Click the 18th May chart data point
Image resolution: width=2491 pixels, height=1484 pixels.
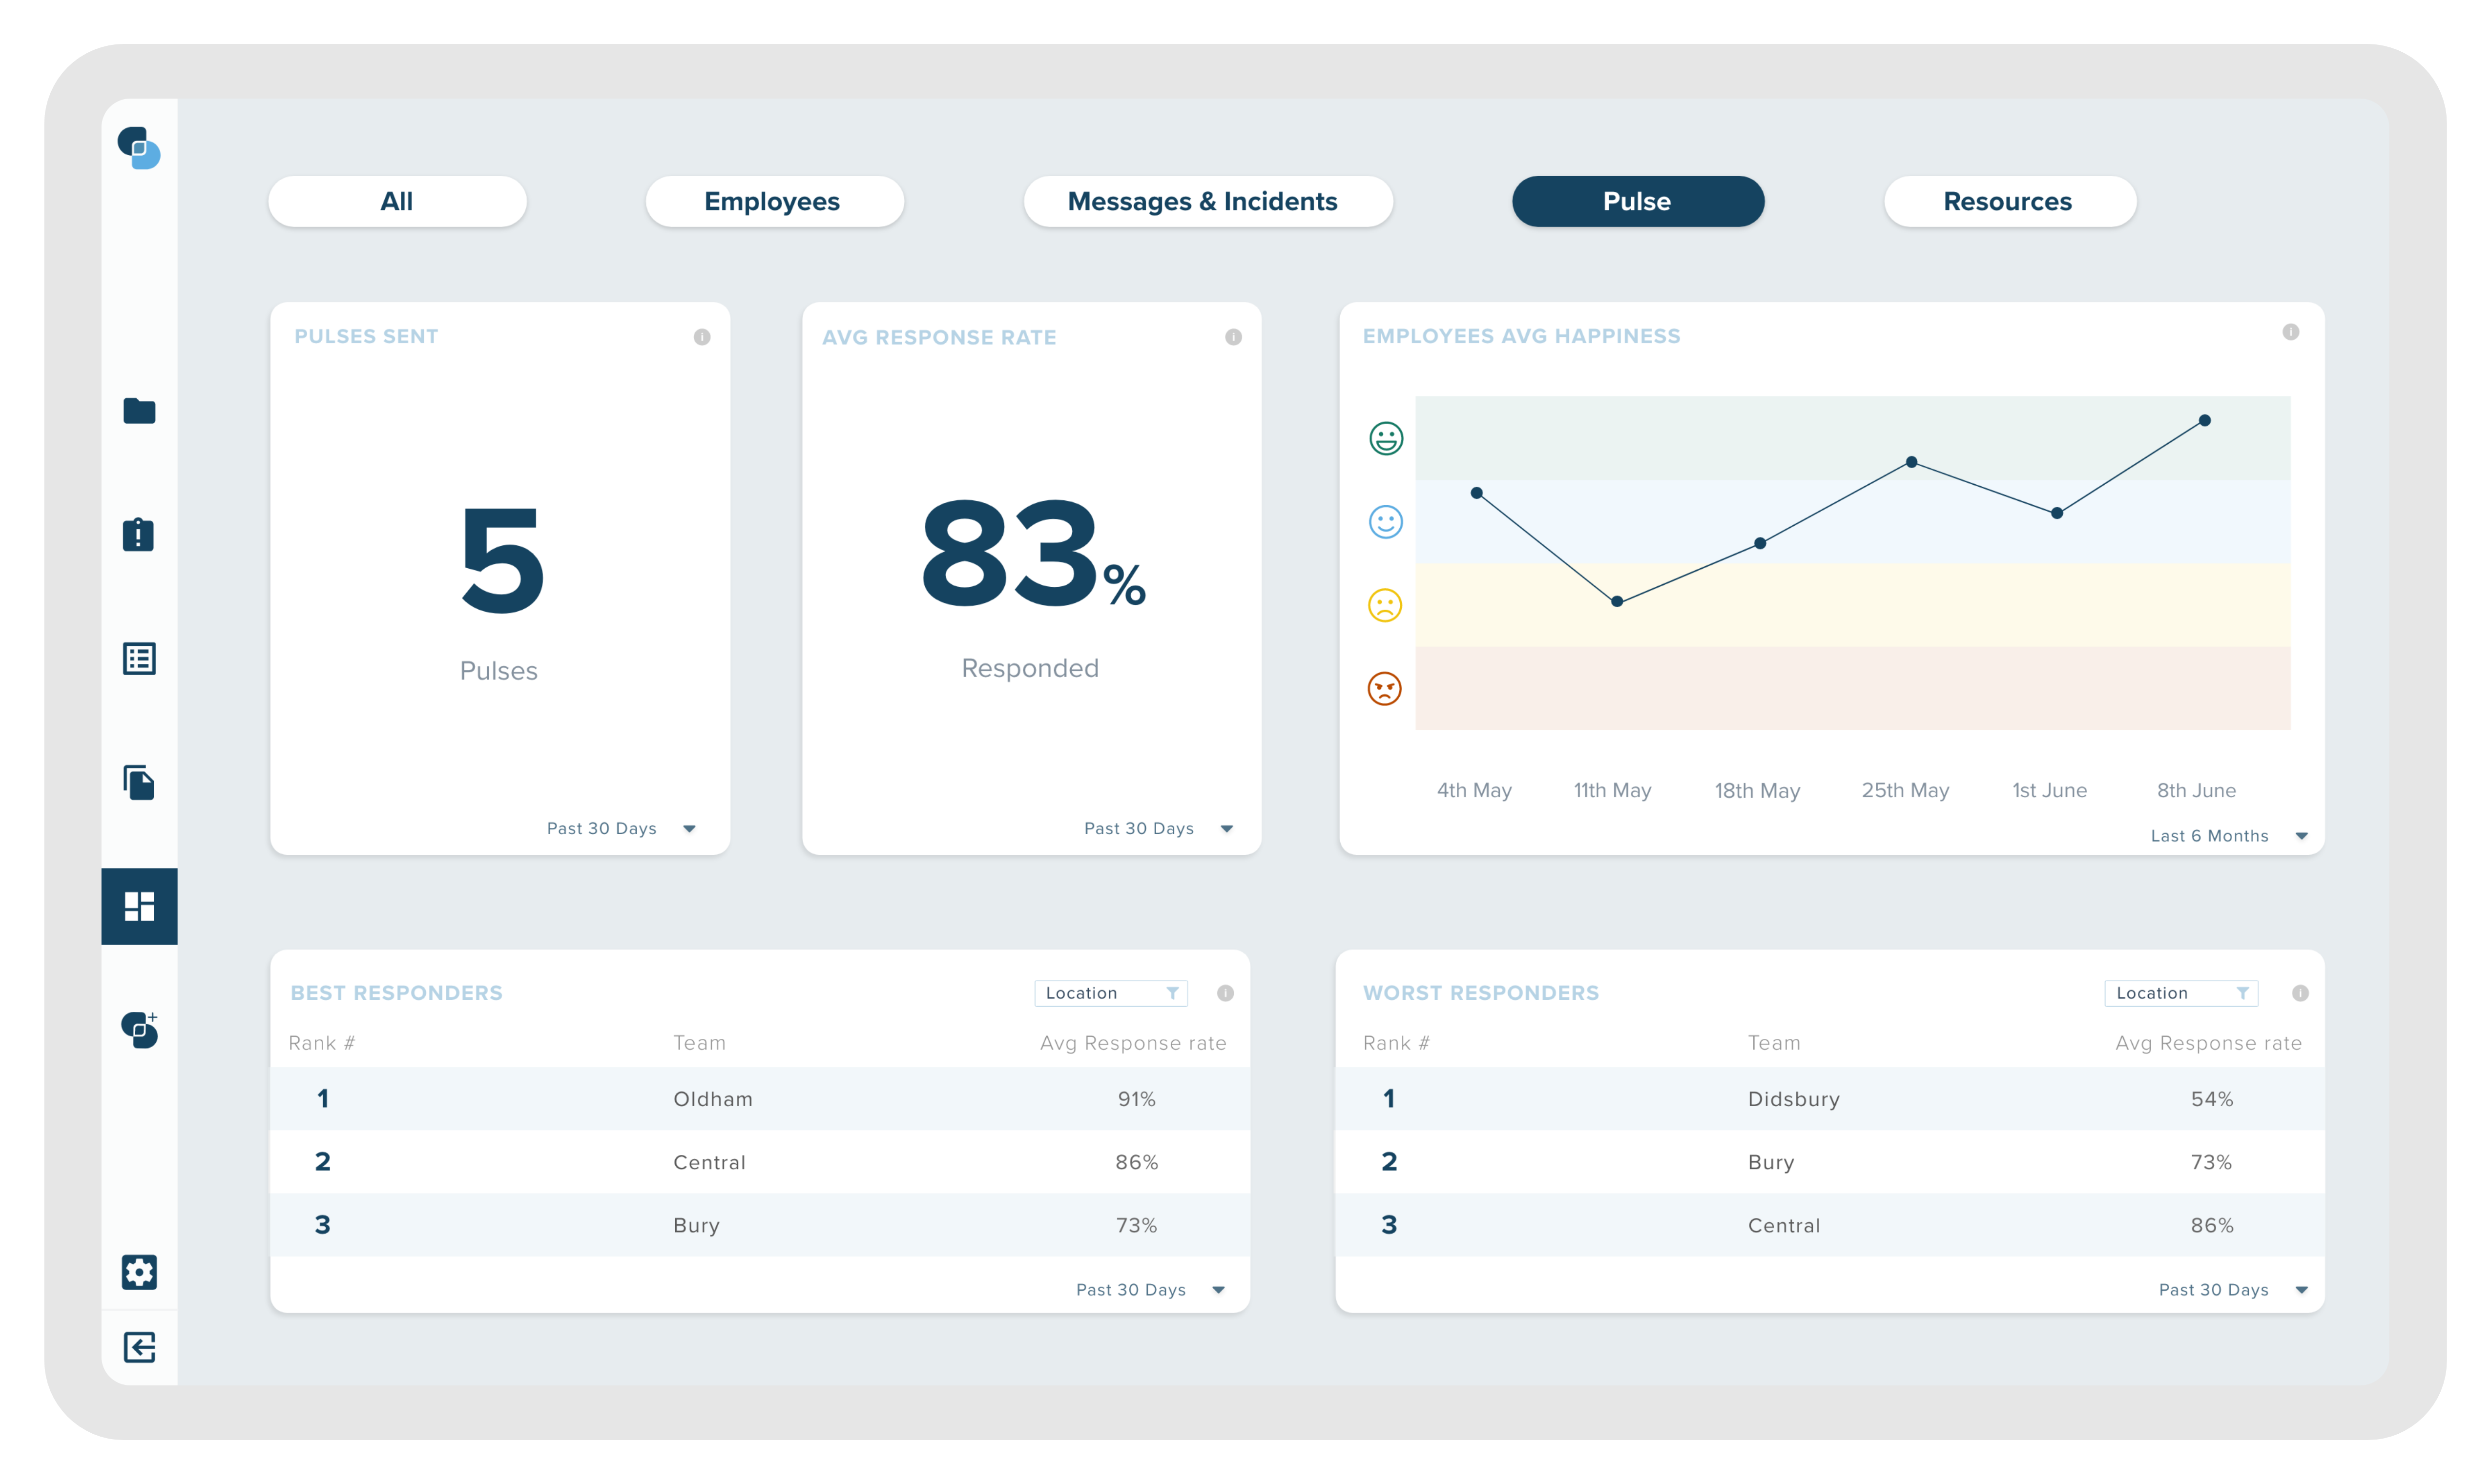pos(1760,543)
